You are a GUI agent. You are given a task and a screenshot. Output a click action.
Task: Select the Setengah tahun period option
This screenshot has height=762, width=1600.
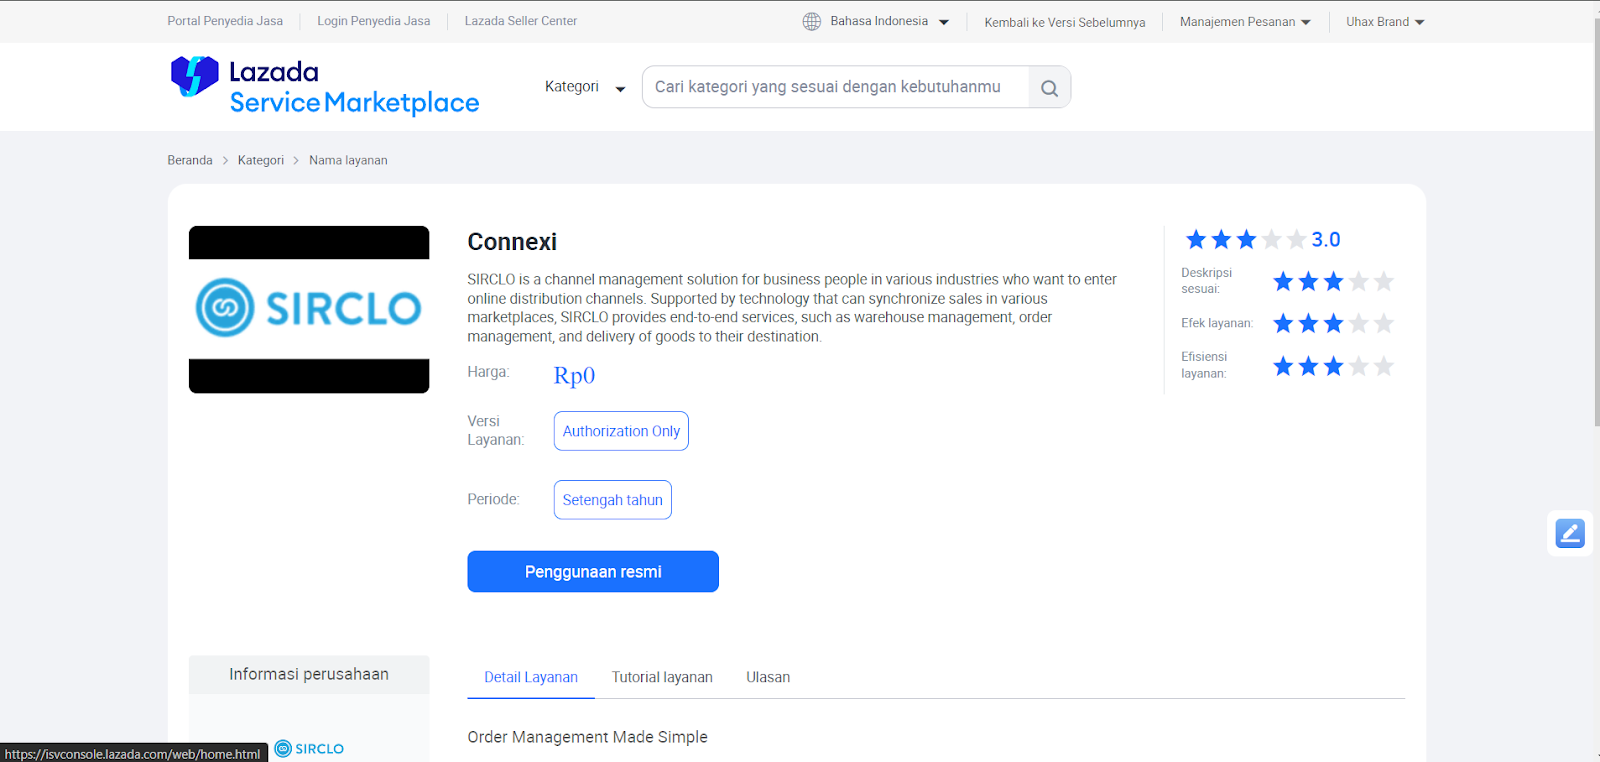[613, 500]
